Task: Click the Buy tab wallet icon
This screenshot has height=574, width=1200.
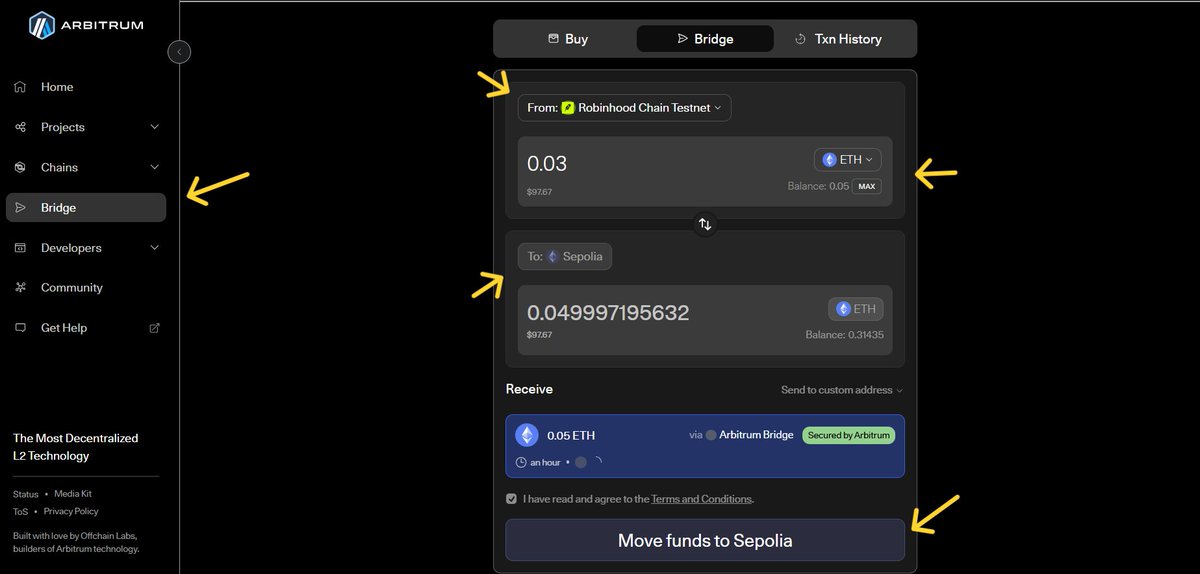Action: (553, 39)
